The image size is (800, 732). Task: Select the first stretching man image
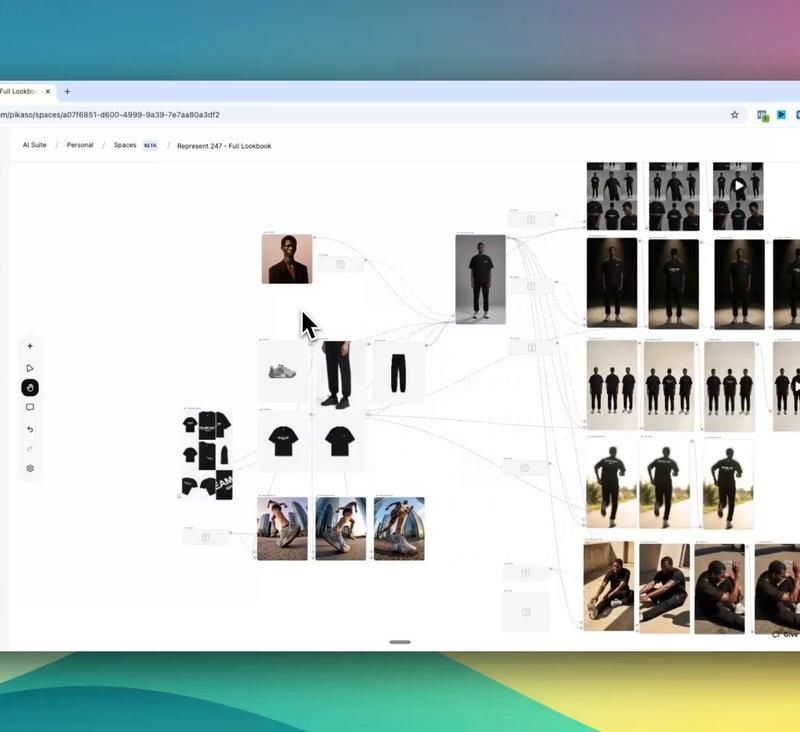click(609, 586)
